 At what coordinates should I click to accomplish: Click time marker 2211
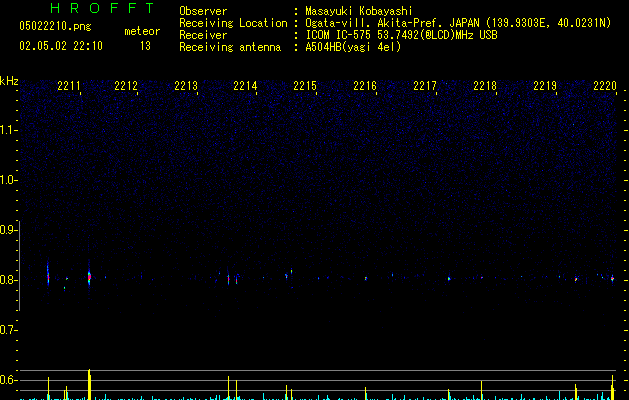69,86
